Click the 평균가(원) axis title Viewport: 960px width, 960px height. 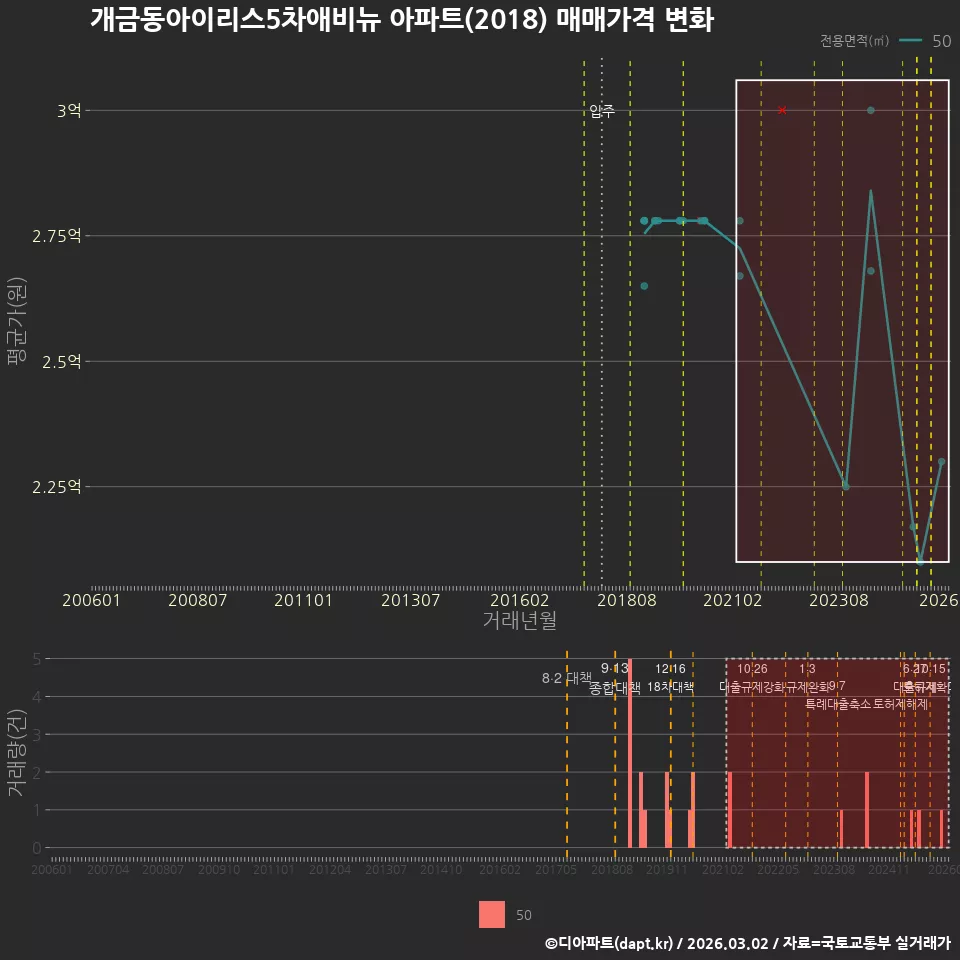coord(17,321)
